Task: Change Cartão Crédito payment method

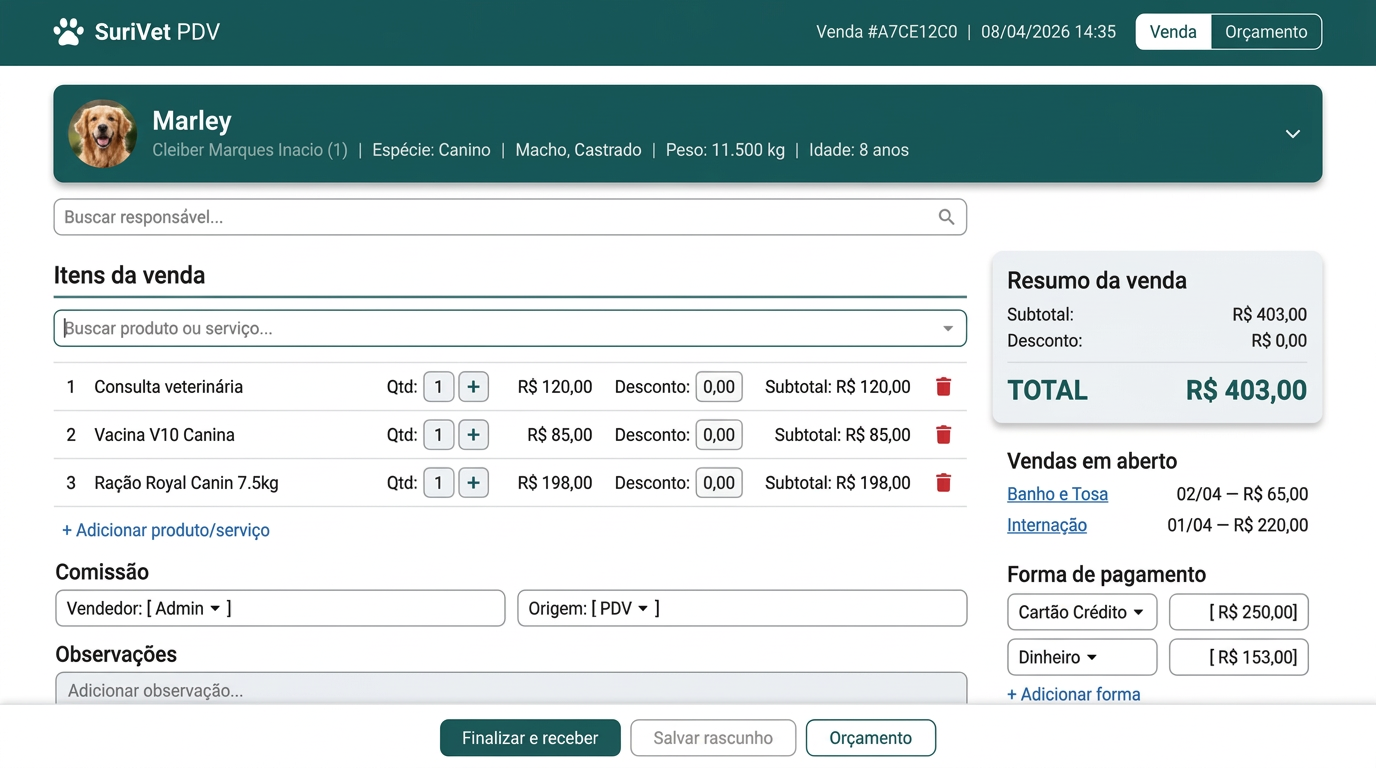Action: [x=1081, y=612]
